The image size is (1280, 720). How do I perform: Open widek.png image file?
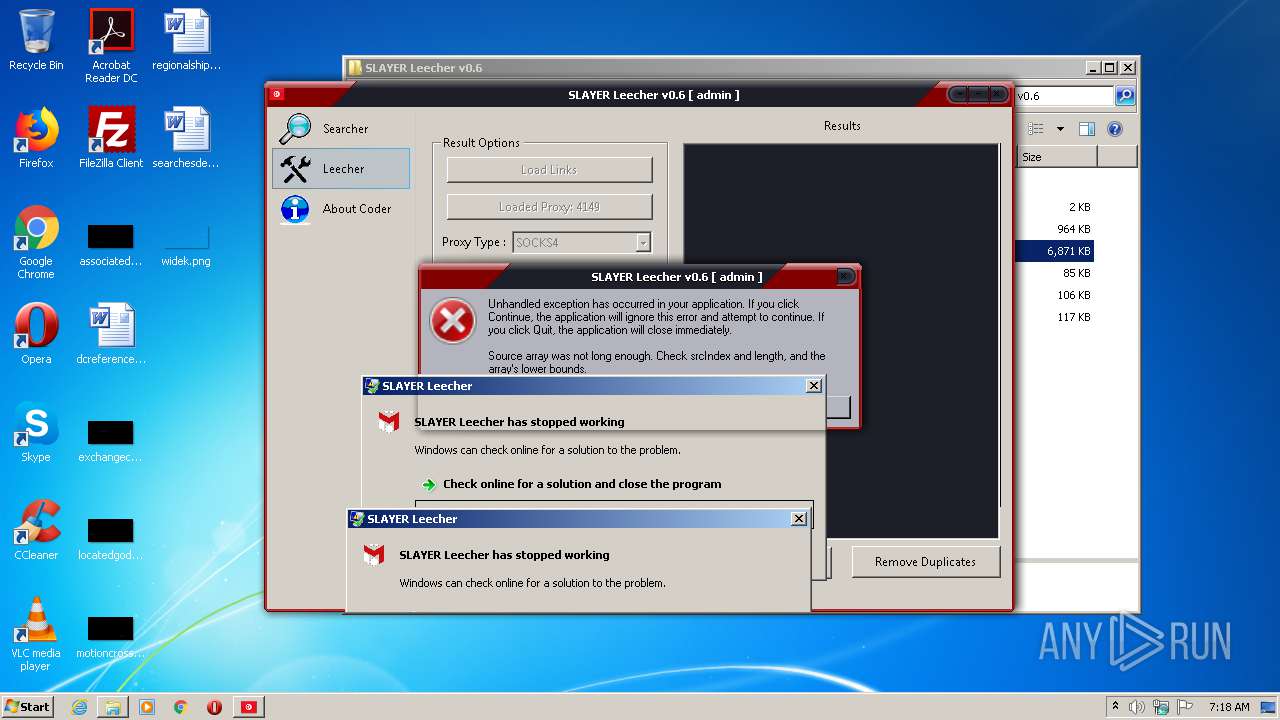(186, 246)
